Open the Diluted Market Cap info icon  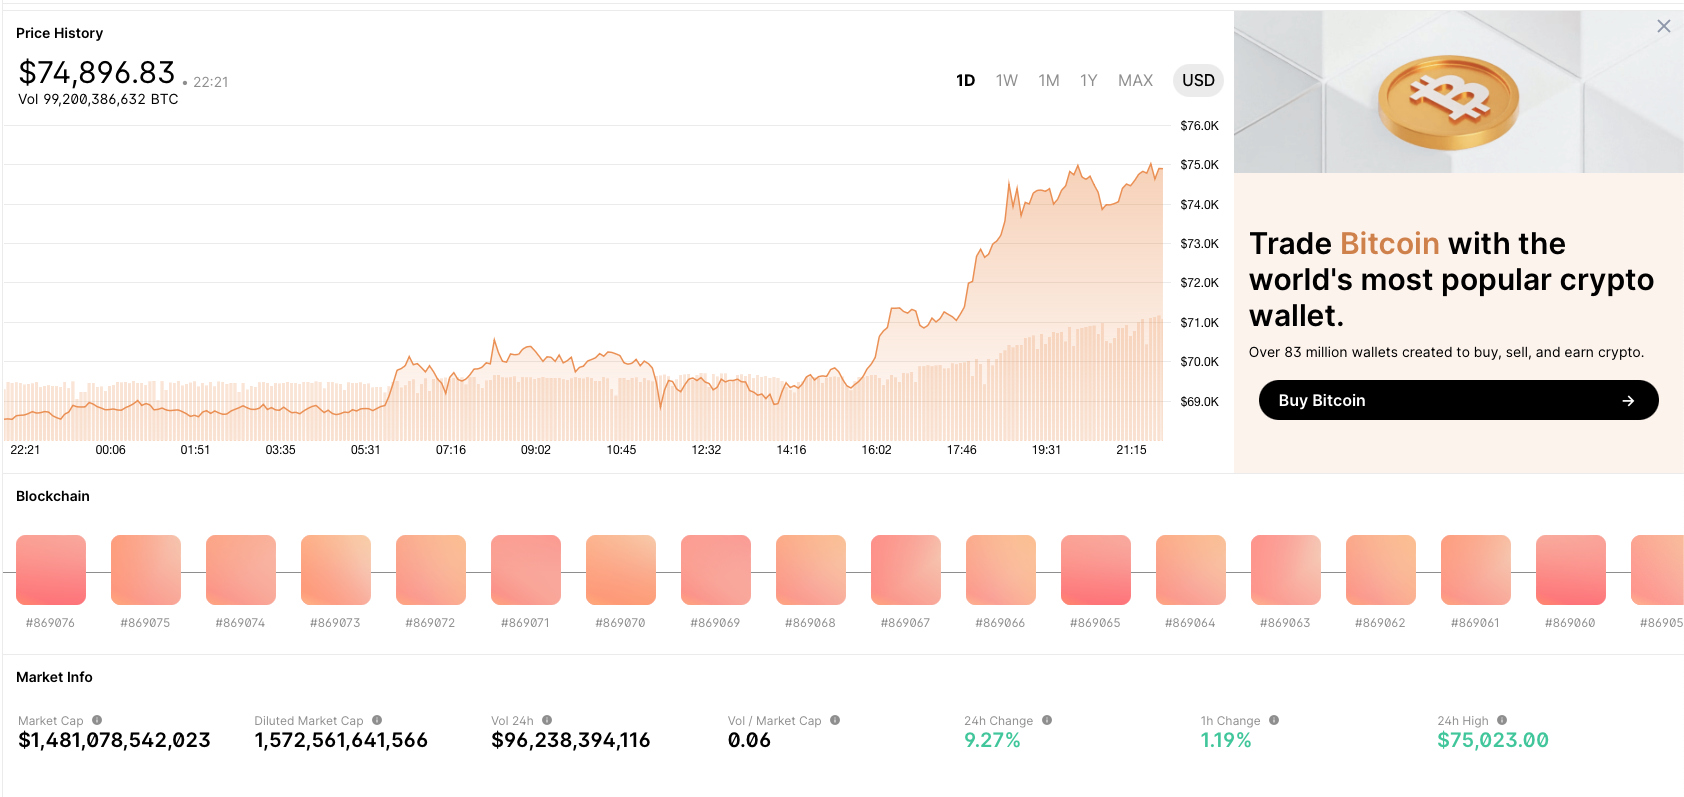(377, 720)
